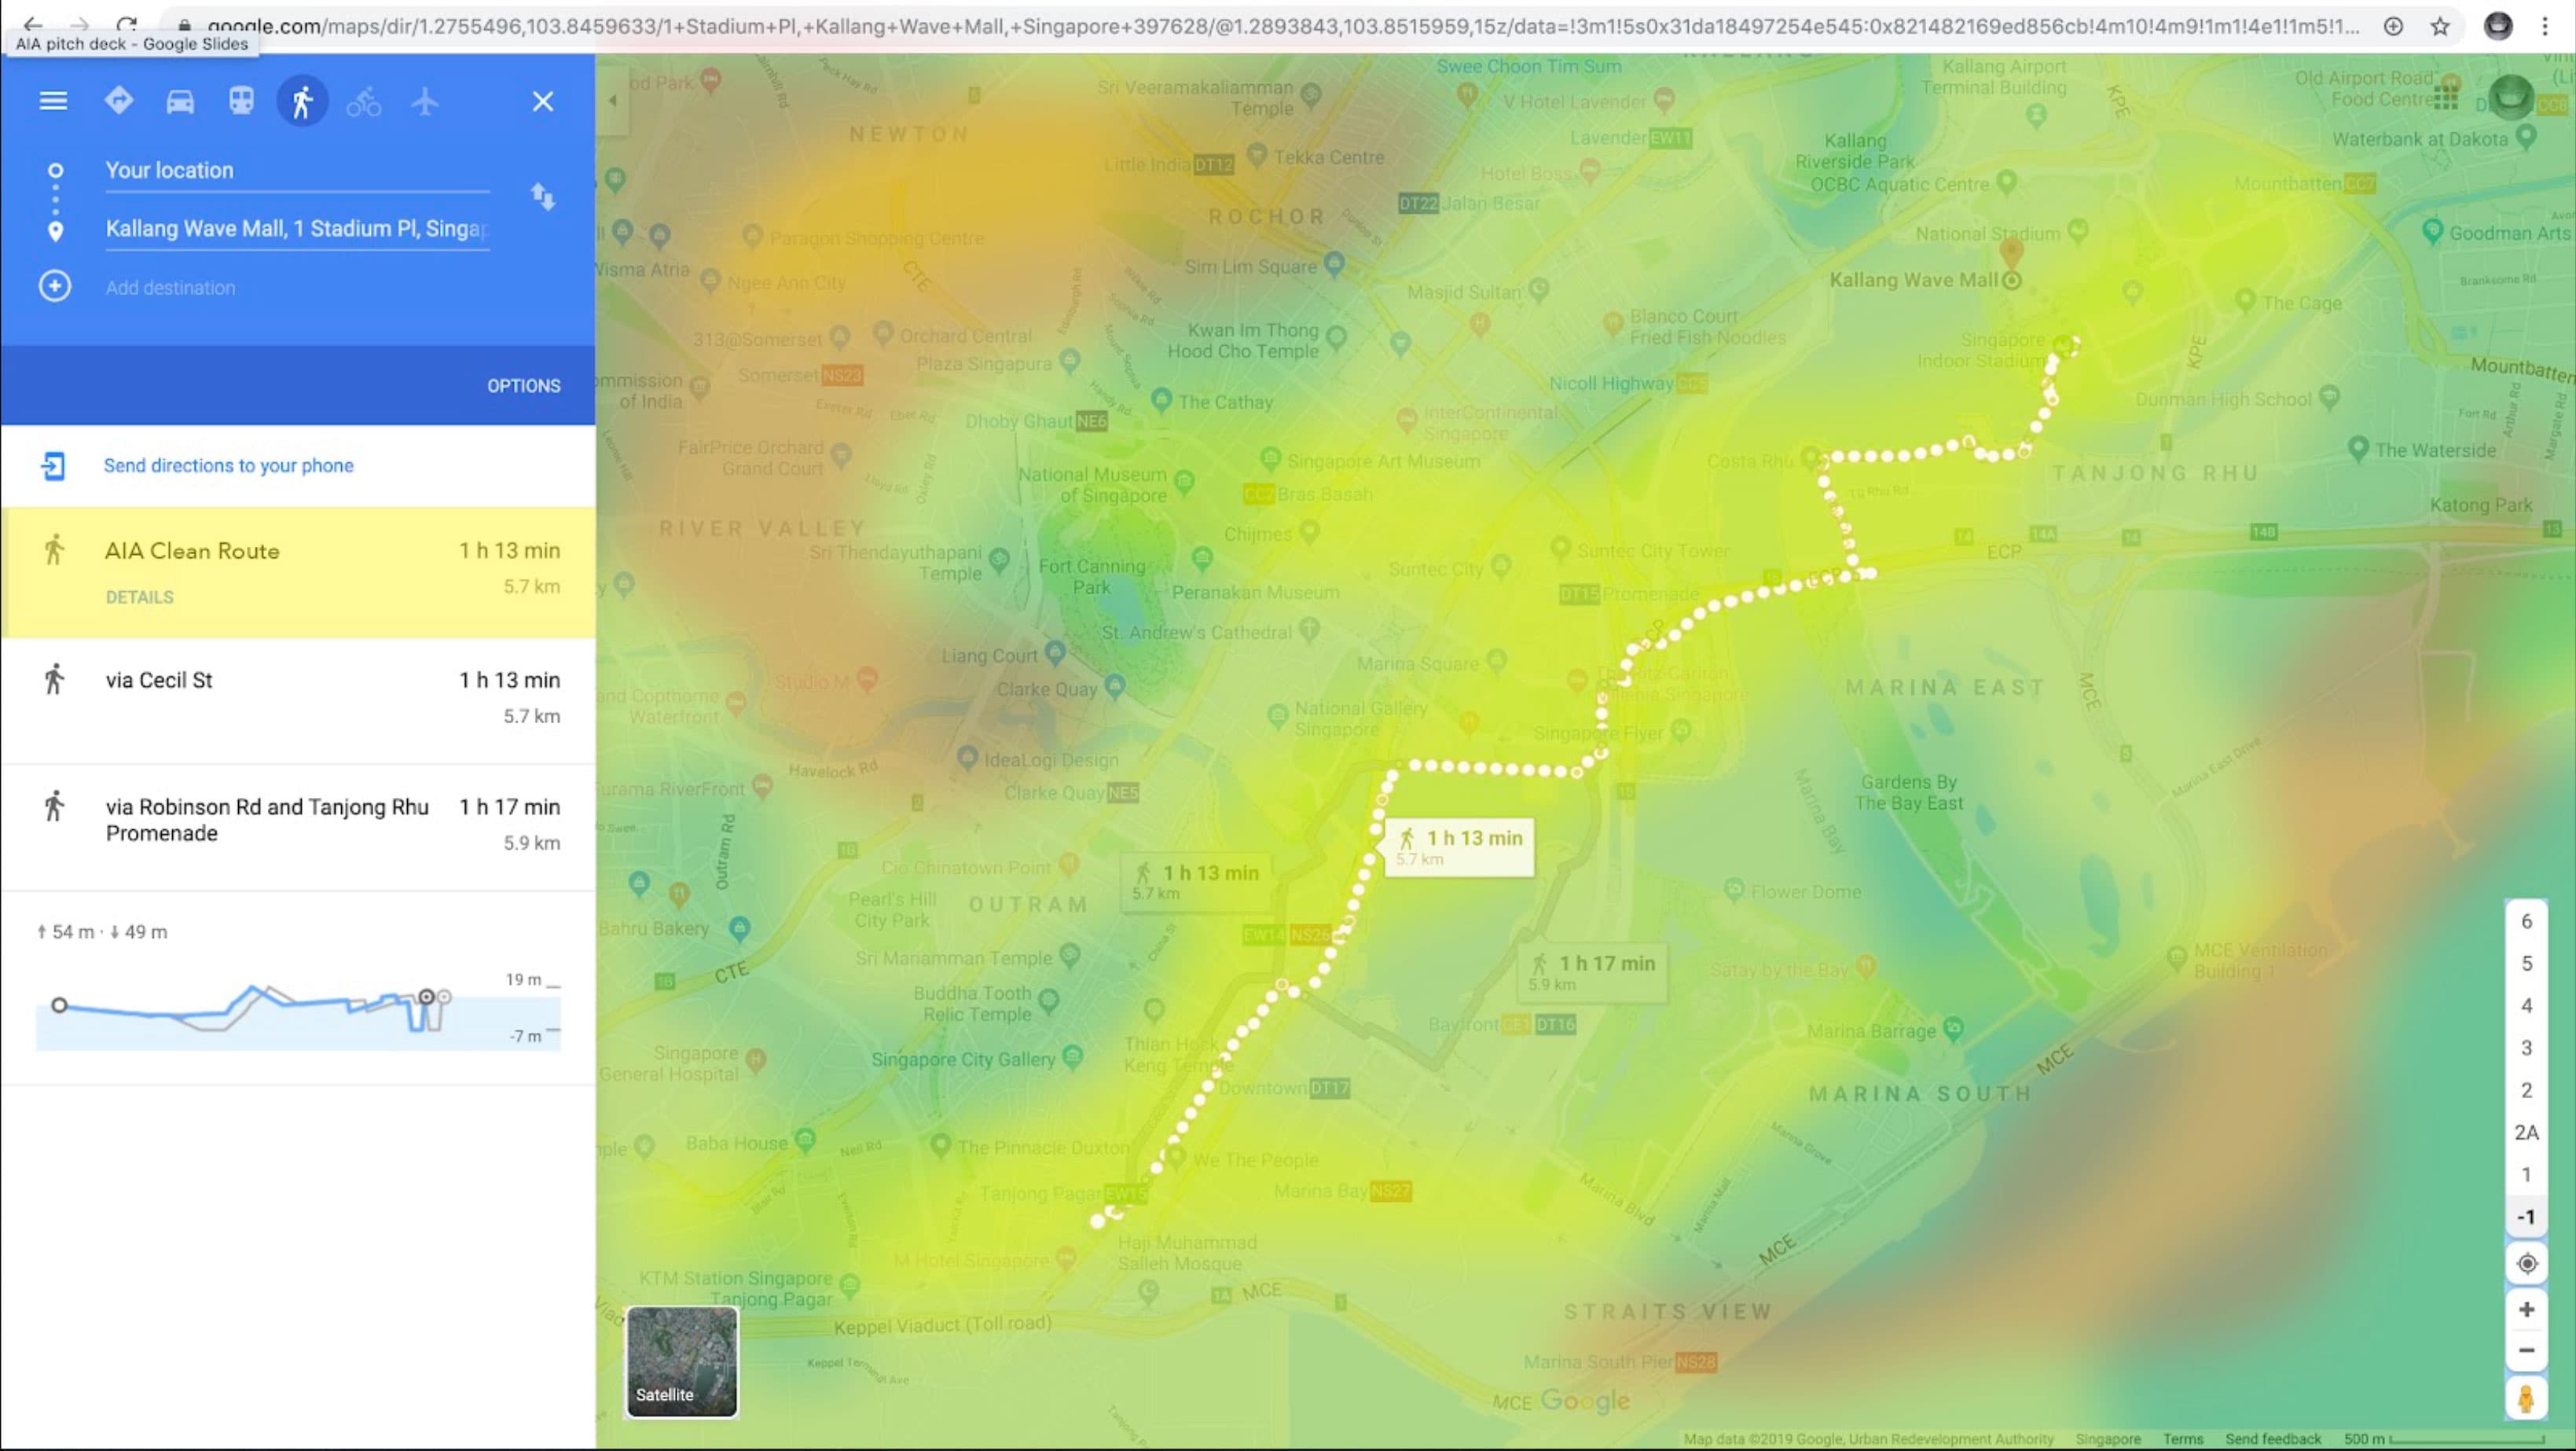Screen dimensions: 2576x1451
Task: Zoom out the map with minus button
Action: click(x=2526, y=1350)
